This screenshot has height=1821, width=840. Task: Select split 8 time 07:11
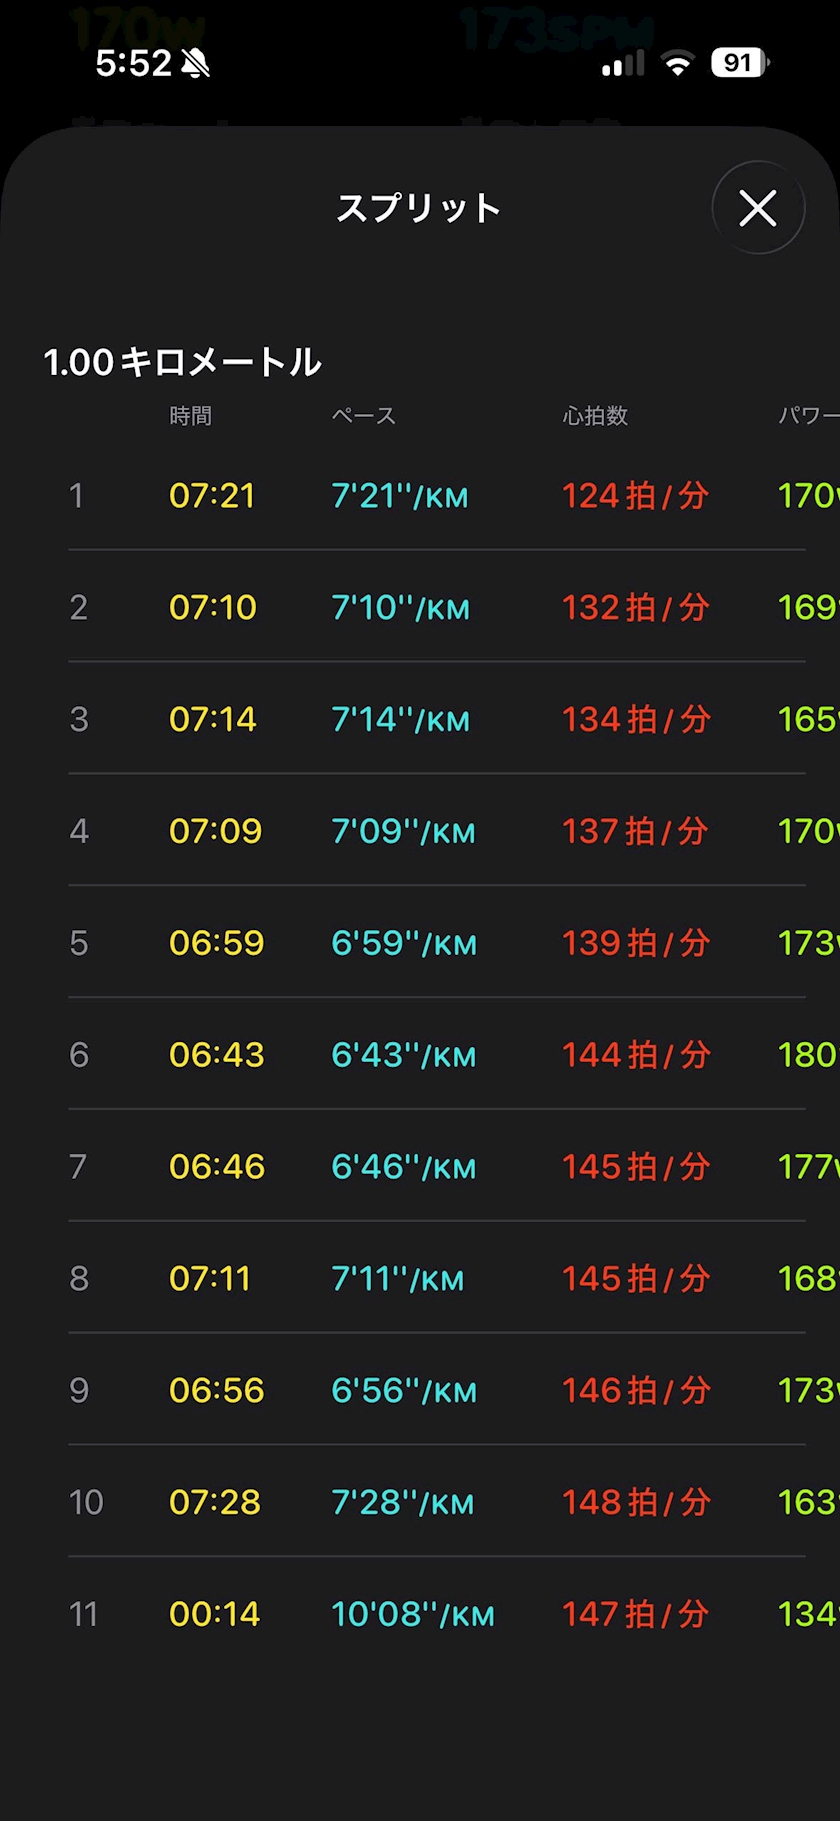tap(209, 1280)
